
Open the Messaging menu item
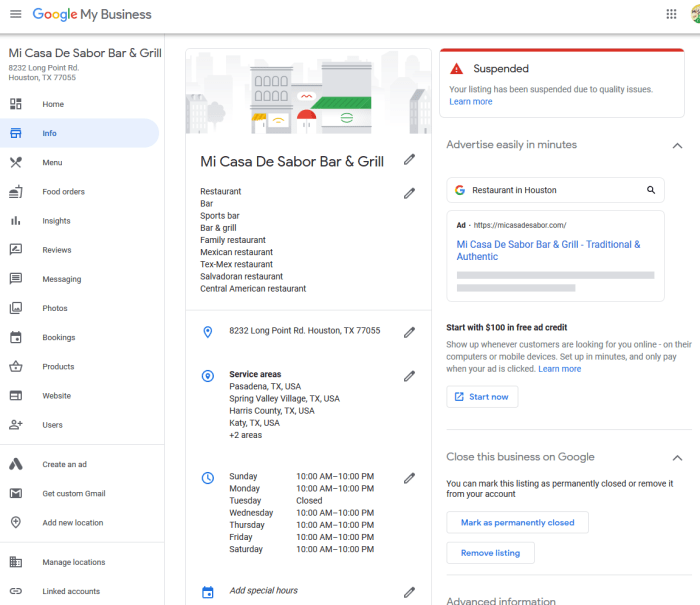[62, 279]
